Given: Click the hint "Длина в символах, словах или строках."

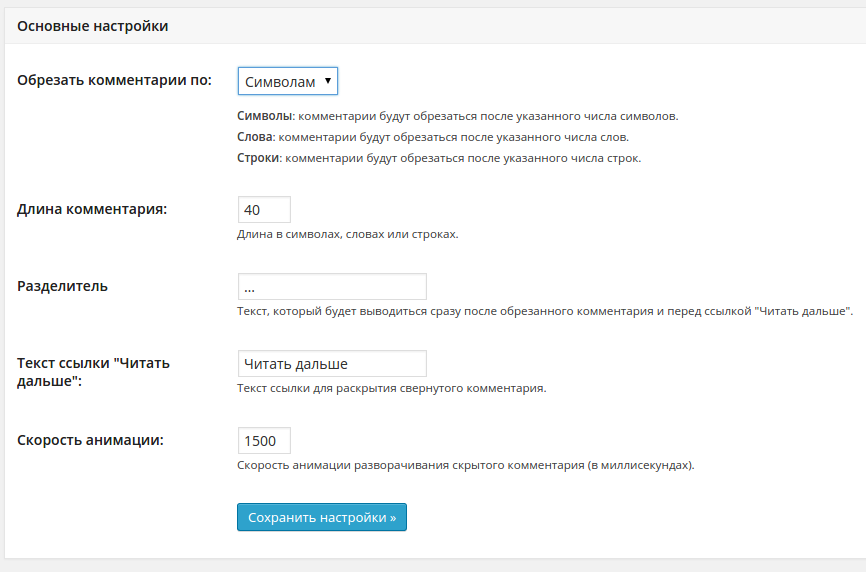Looking at the screenshot, I should point(347,234).
